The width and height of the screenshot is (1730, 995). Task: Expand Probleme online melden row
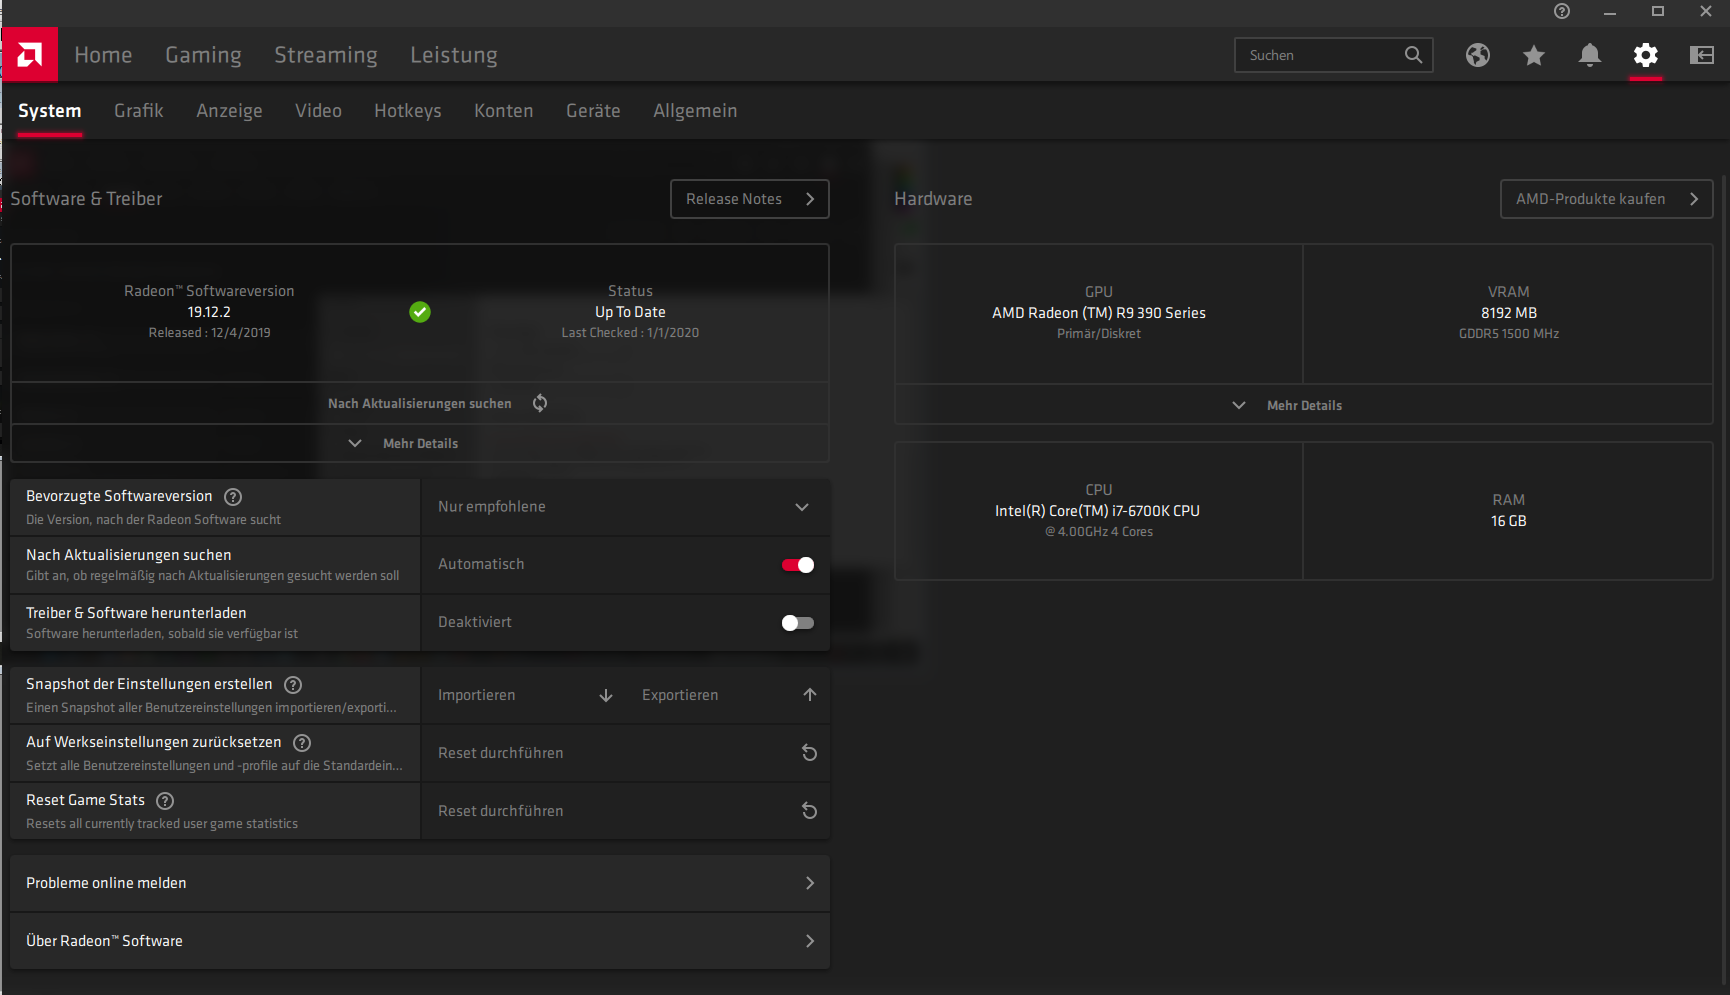pyautogui.click(x=420, y=883)
